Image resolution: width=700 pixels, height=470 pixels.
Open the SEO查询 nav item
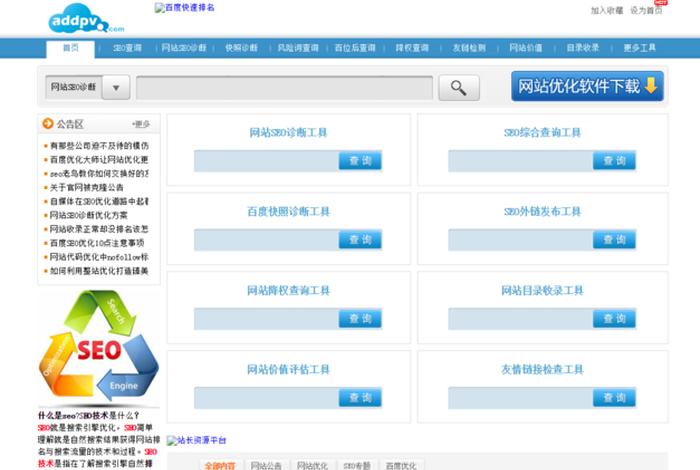pyautogui.click(x=127, y=48)
